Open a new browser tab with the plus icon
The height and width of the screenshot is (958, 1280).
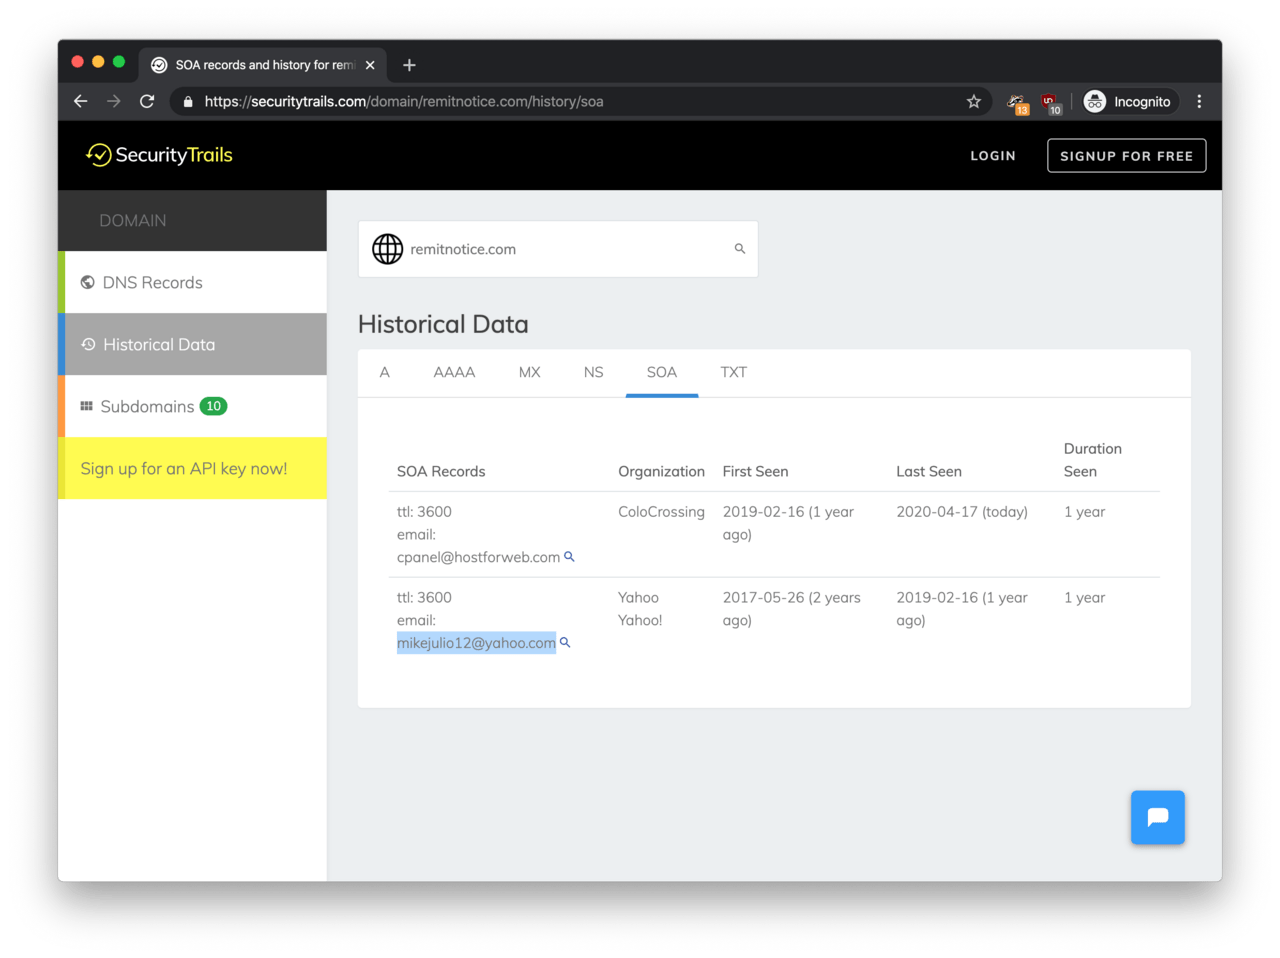[x=409, y=65]
